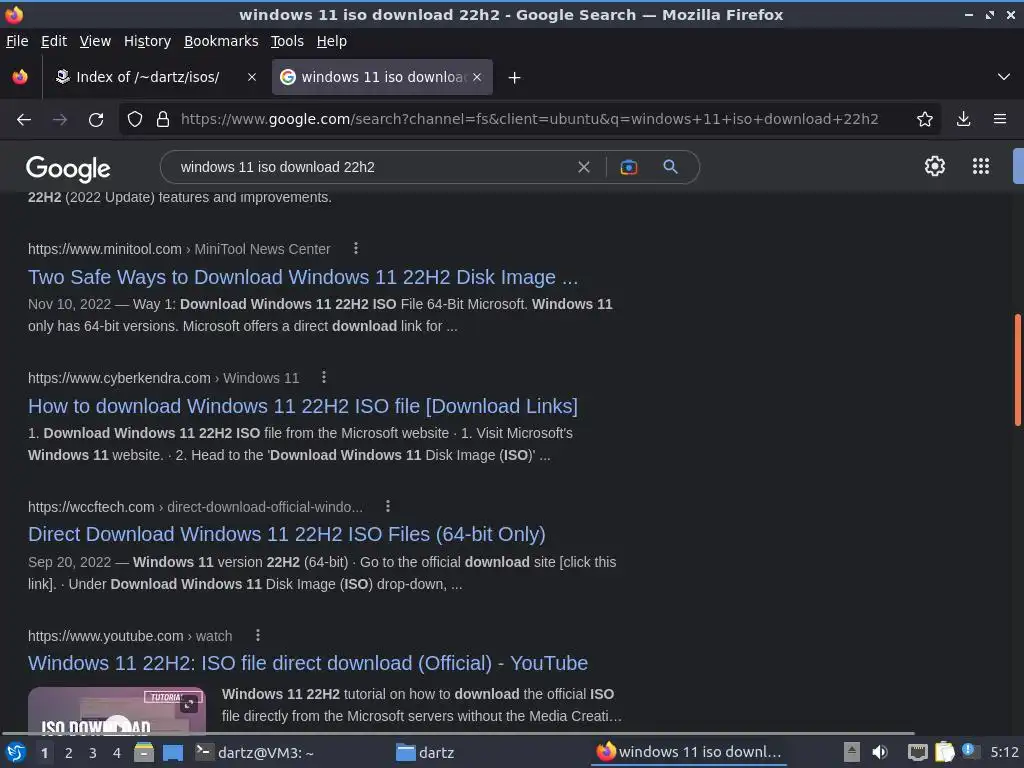1024x768 pixels.
Task: Open Direct Download Windows 11 22H2 ISO link
Action: click(287, 534)
